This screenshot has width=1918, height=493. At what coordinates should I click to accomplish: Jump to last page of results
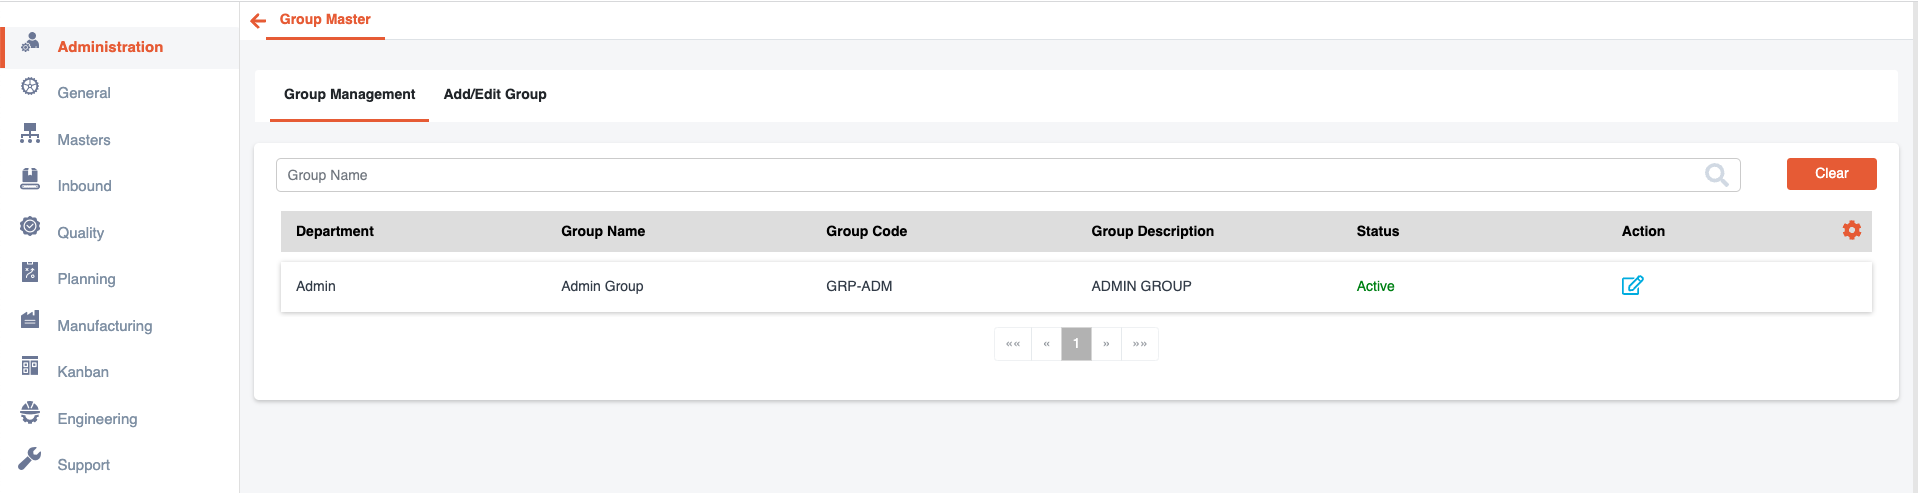click(1139, 344)
